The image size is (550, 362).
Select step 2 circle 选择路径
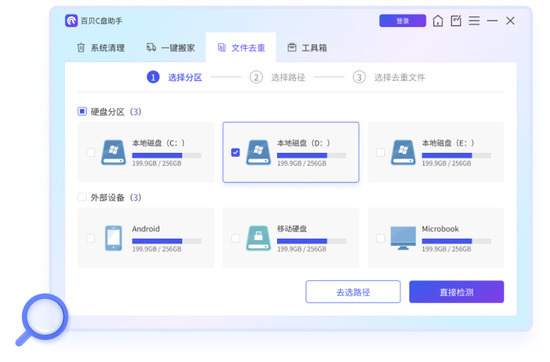[x=256, y=77]
